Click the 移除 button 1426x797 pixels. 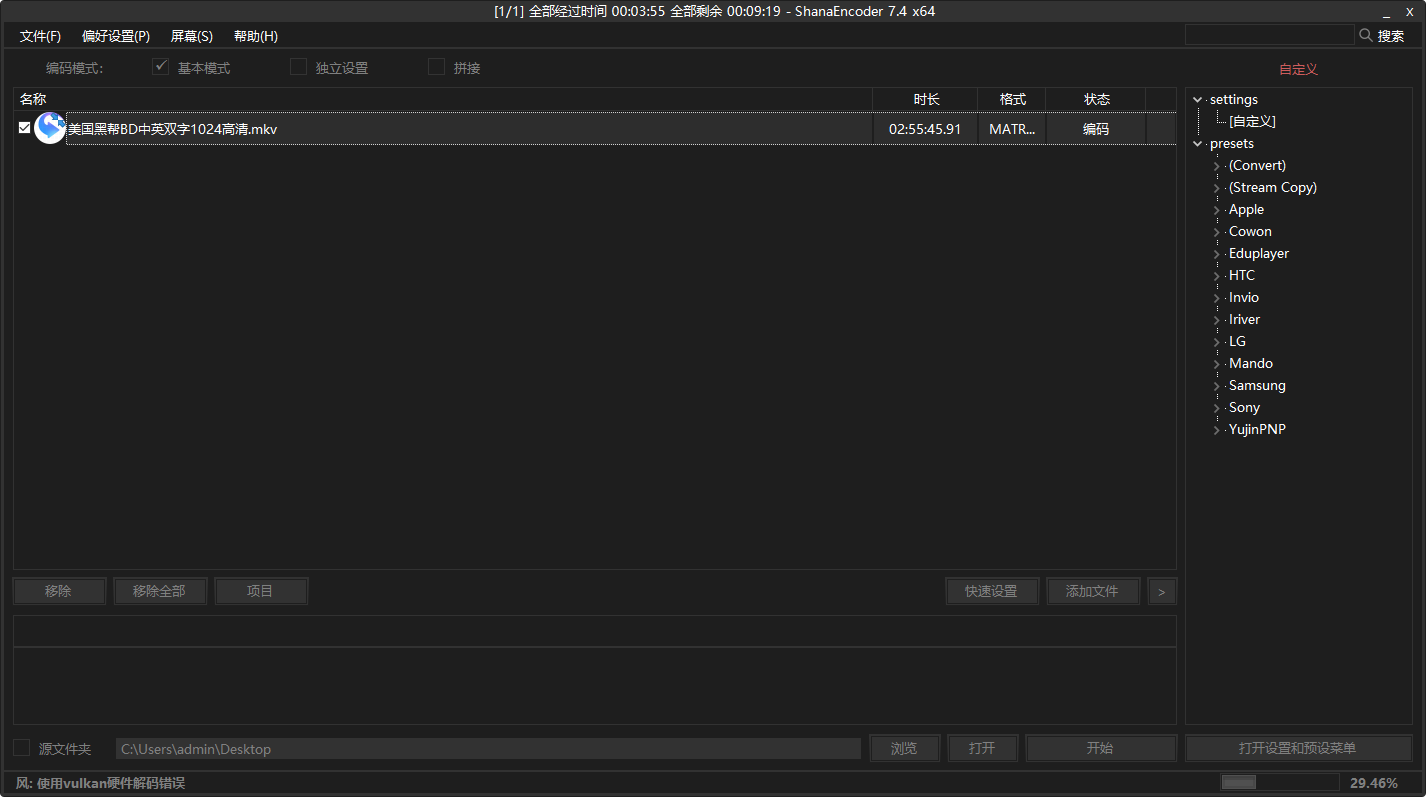[59, 591]
